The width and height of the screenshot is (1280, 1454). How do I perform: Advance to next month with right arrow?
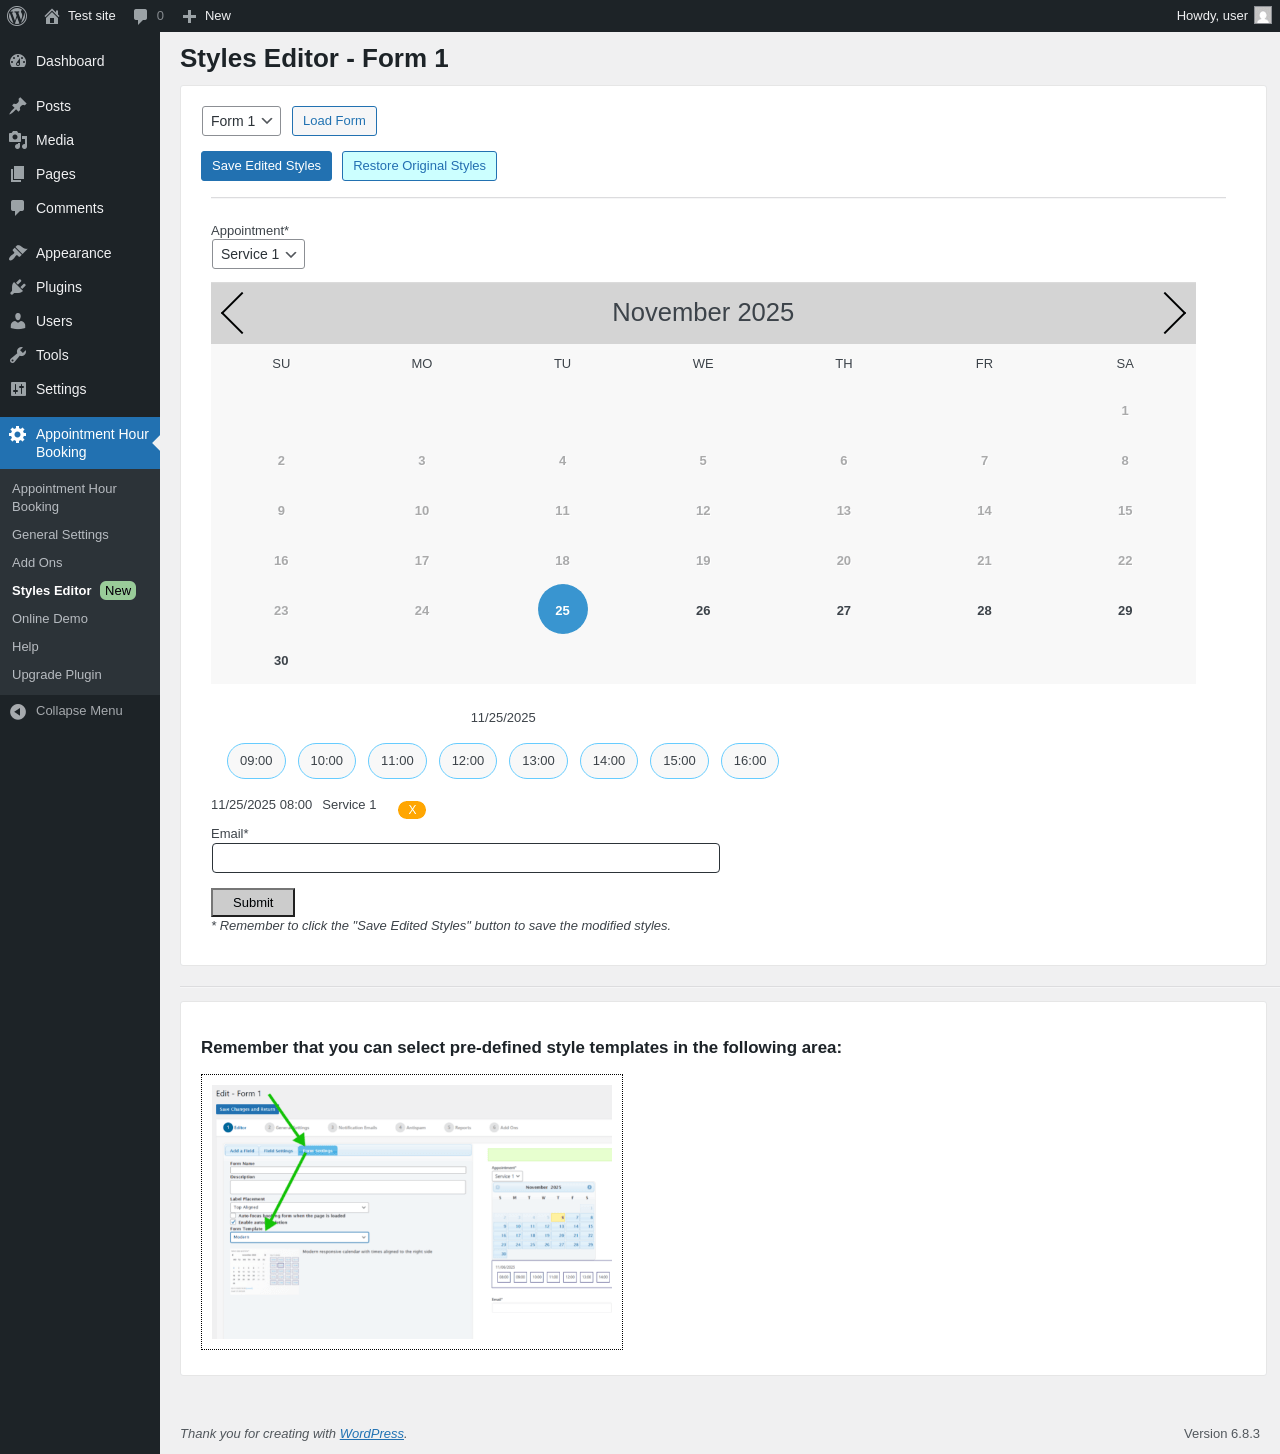tap(1175, 313)
